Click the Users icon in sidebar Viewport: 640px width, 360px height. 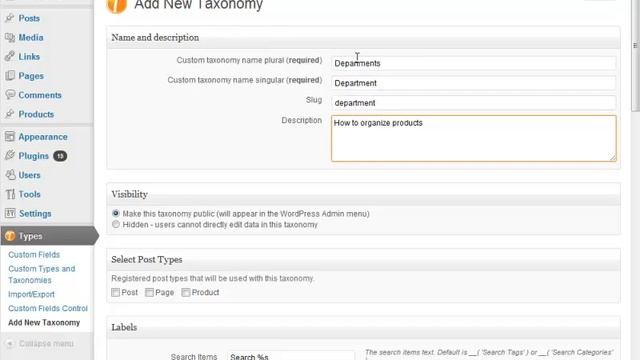10,175
